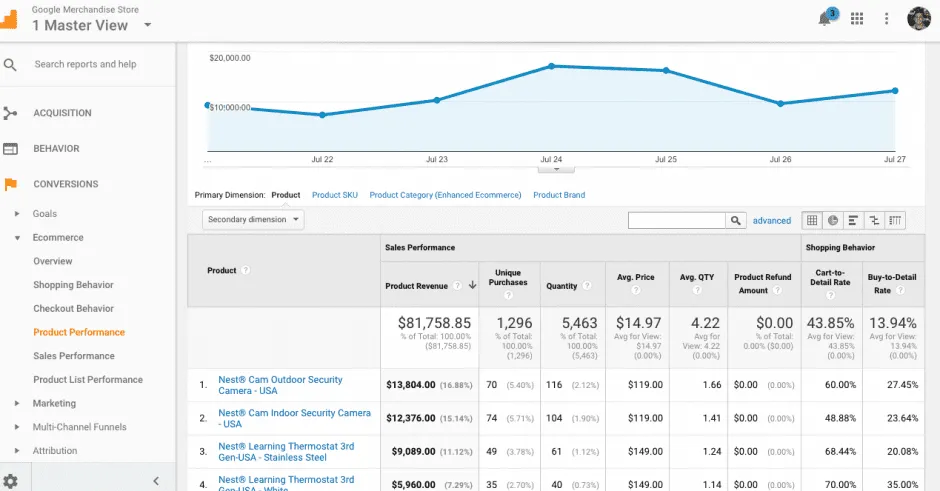Click the Jul 24 chart data point
The height and width of the screenshot is (491, 940).
(x=552, y=66)
